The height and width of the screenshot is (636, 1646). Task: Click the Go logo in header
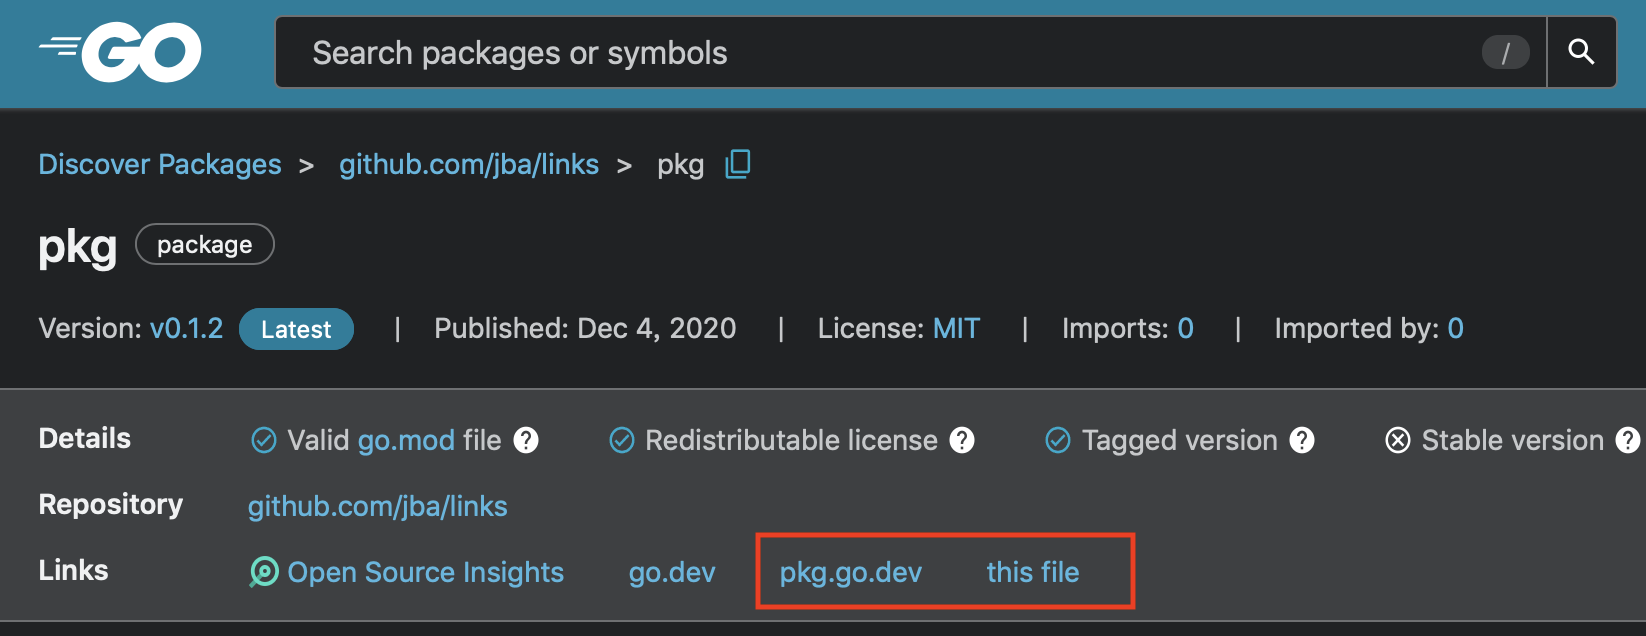click(x=120, y=53)
